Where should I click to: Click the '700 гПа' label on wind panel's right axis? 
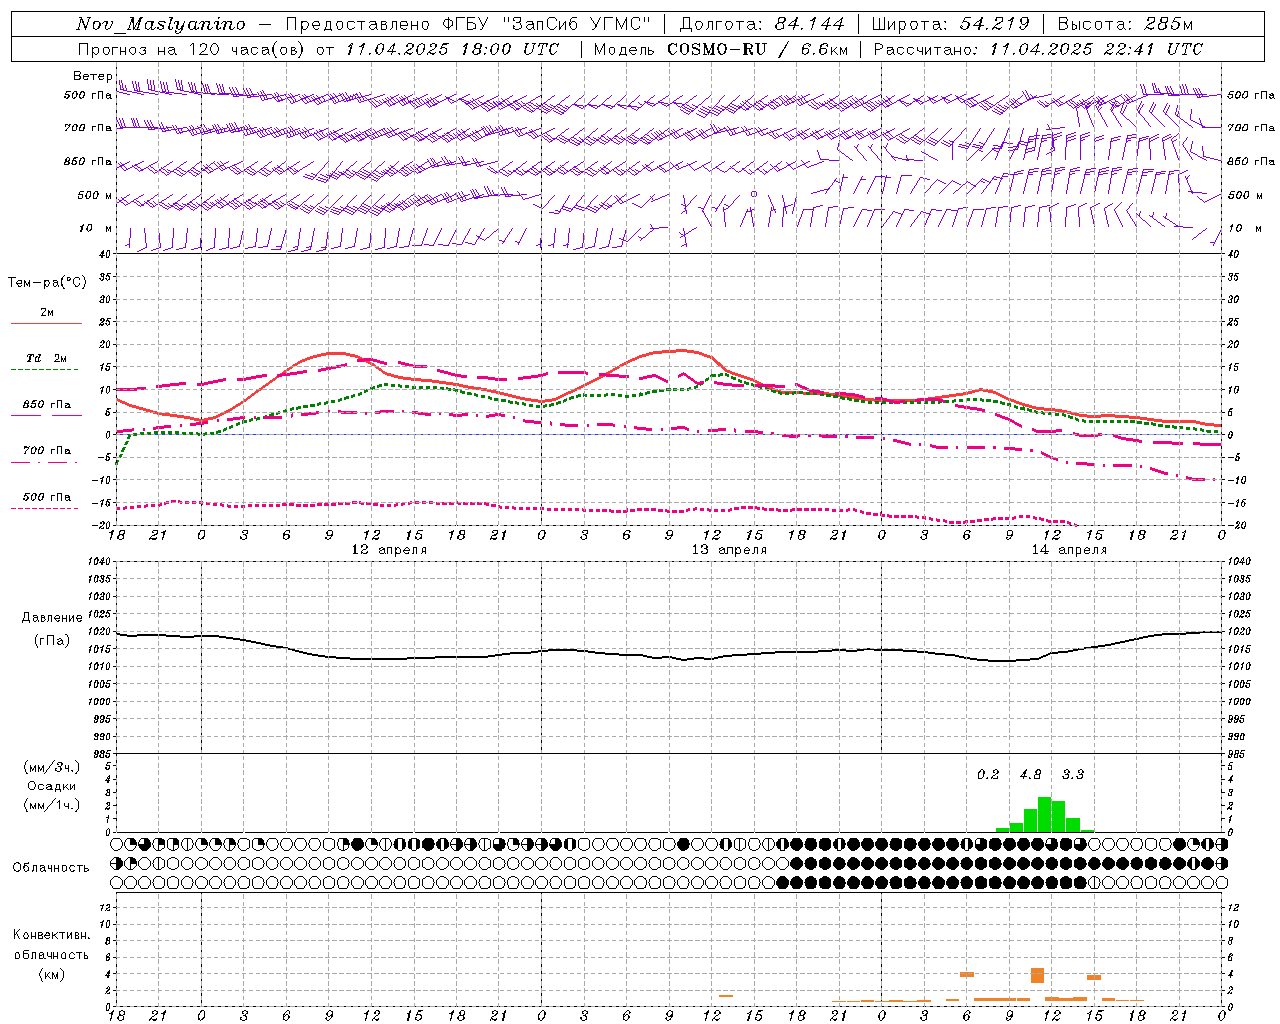point(1251,128)
